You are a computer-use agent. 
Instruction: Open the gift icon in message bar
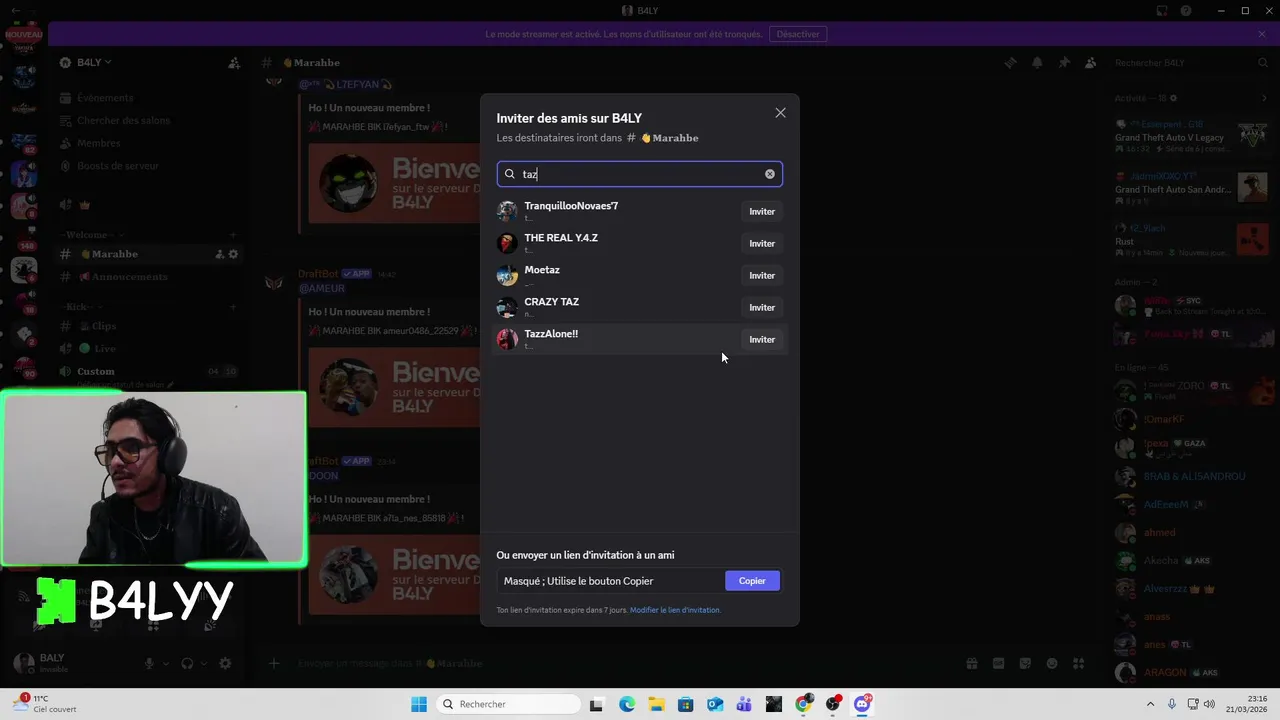point(971,663)
